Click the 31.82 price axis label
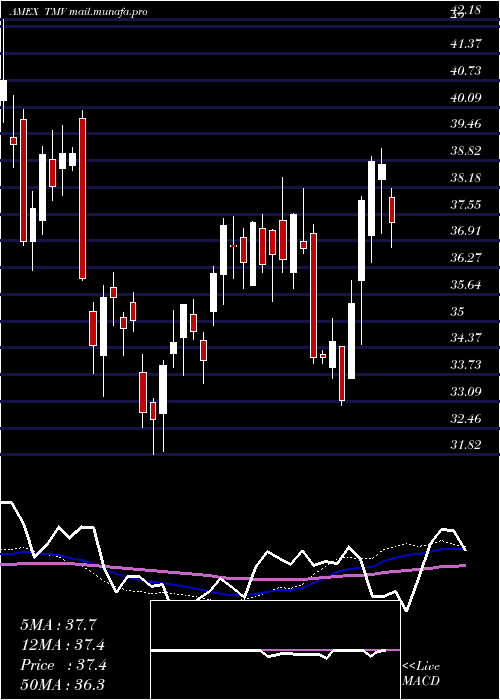Image resolution: width=500 pixels, height=700 pixels. (x=466, y=445)
